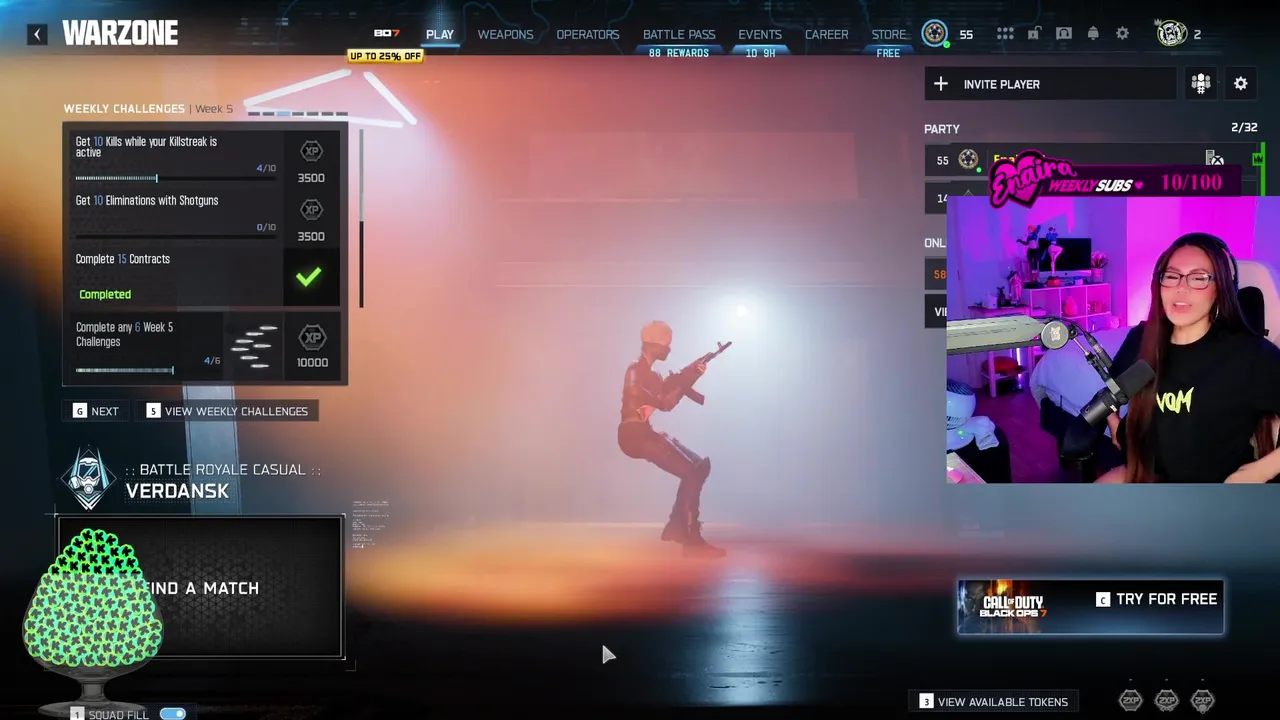The image size is (1280, 720).
Task: Open the party settings gear icon
Action: pyautogui.click(x=1241, y=84)
